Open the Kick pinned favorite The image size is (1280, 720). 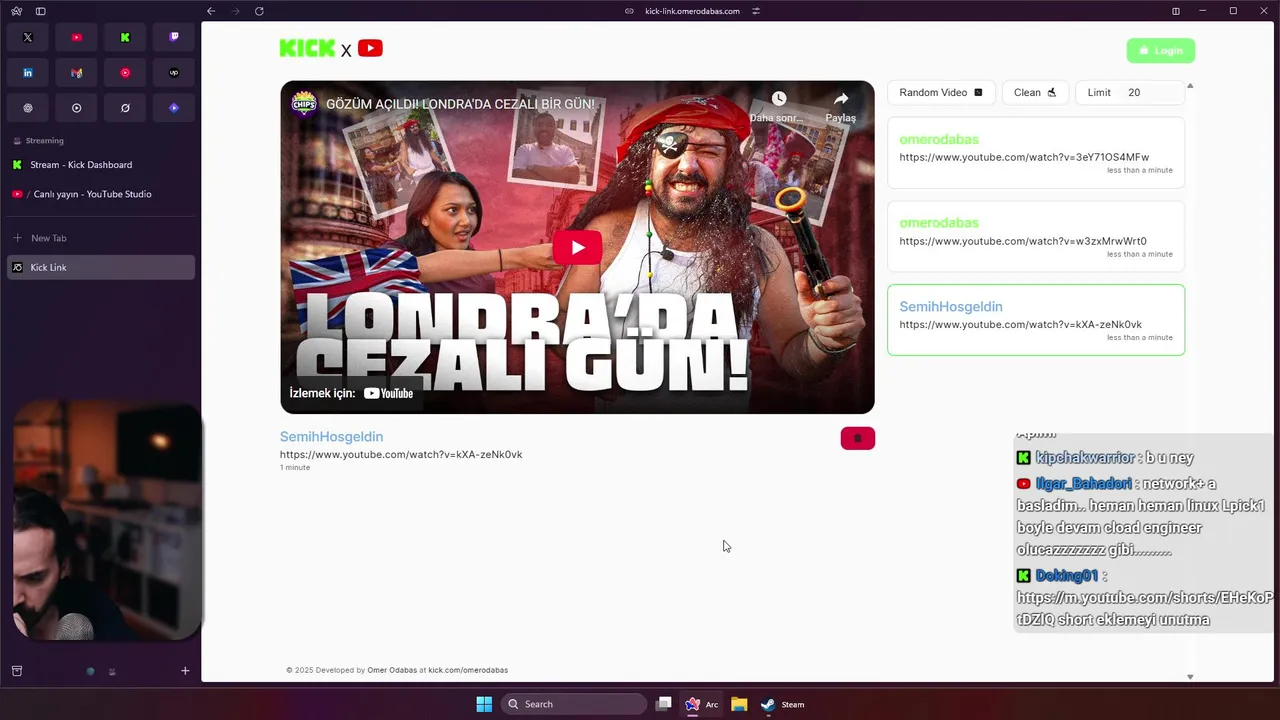click(125, 37)
